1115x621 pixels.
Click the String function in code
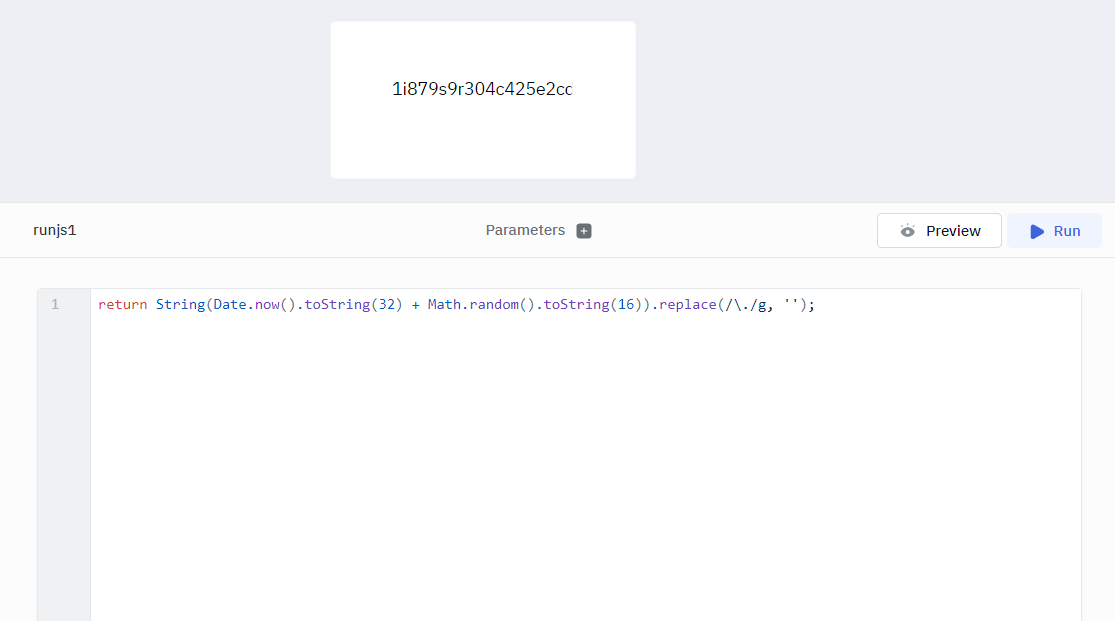point(180,305)
